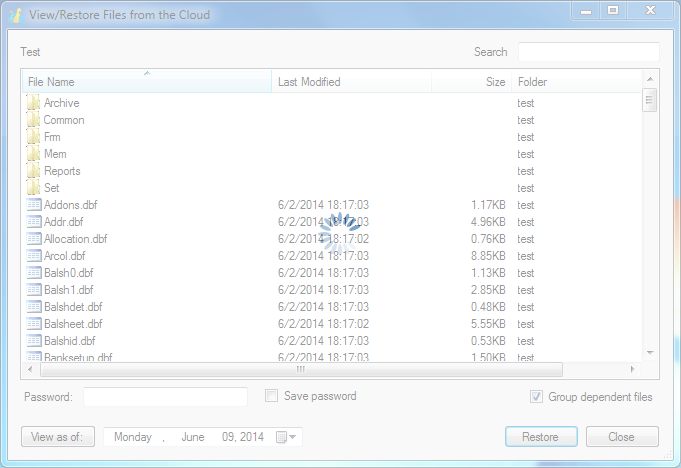This screenshot has height=468, width=681.
Task: Click the Archive folder icon
Action: point(33,103)
